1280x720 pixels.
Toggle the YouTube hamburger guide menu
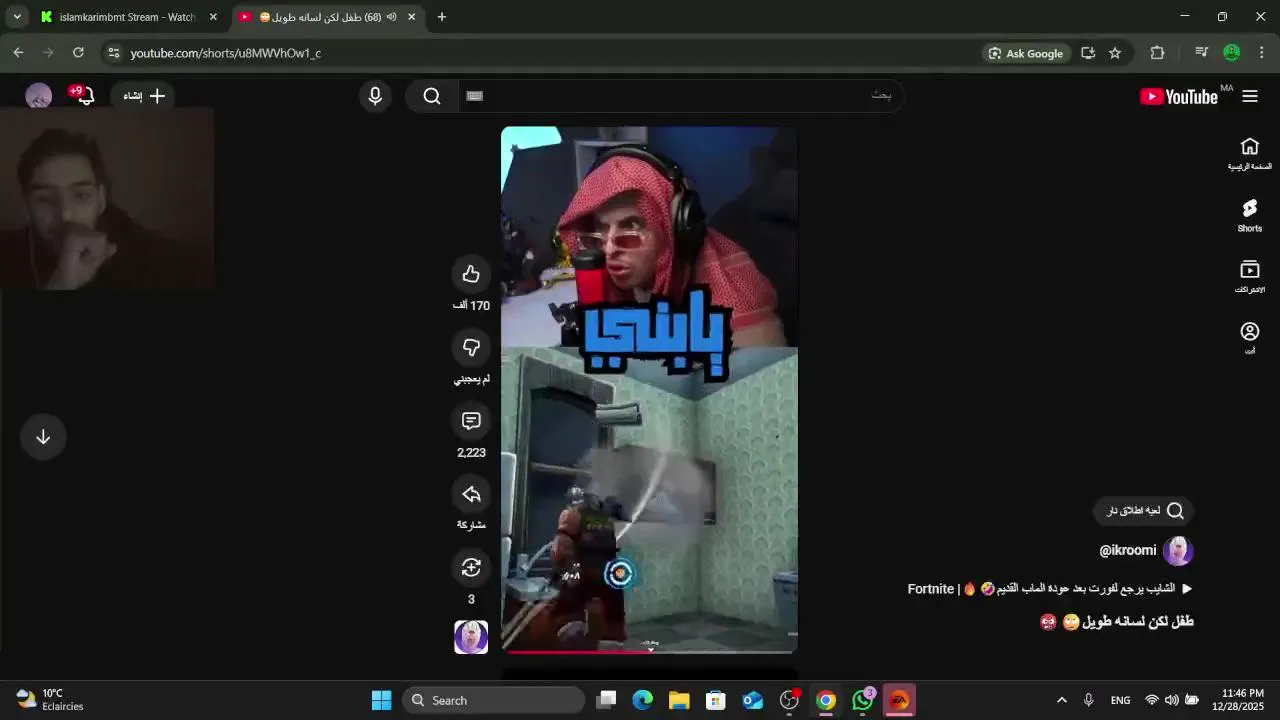(1250, 96)
